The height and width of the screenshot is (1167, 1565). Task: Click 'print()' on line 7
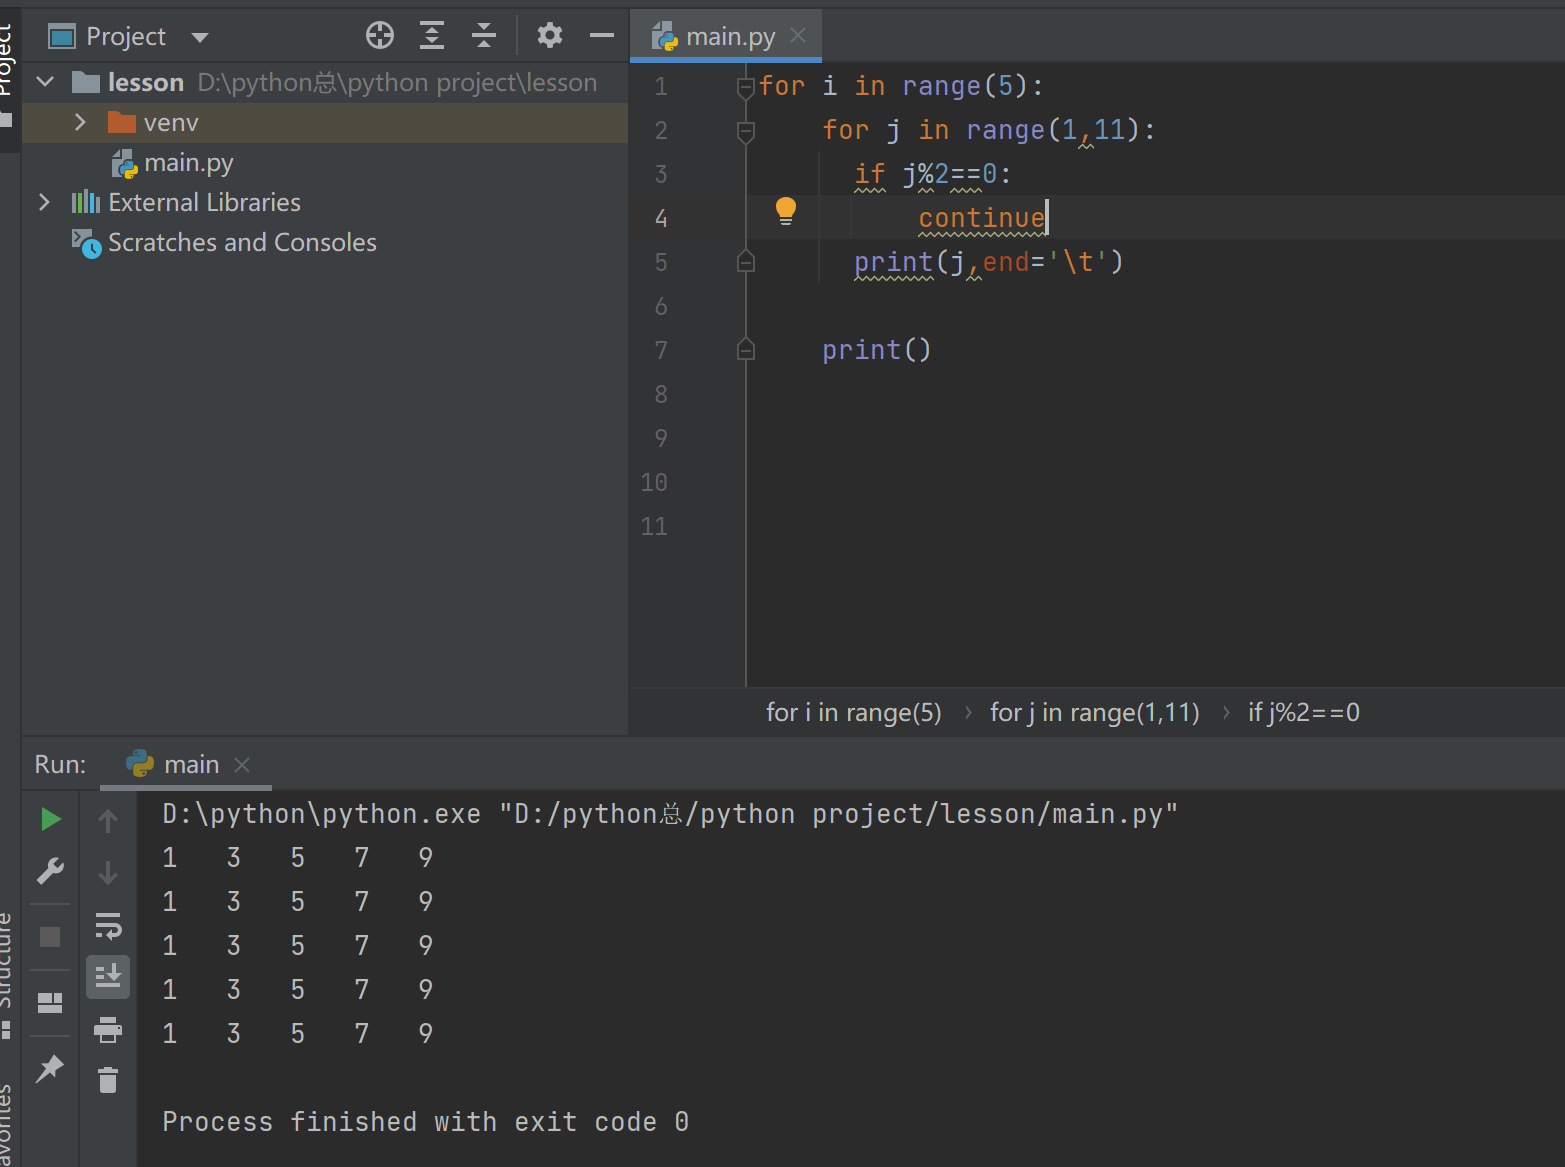(876, 350)
